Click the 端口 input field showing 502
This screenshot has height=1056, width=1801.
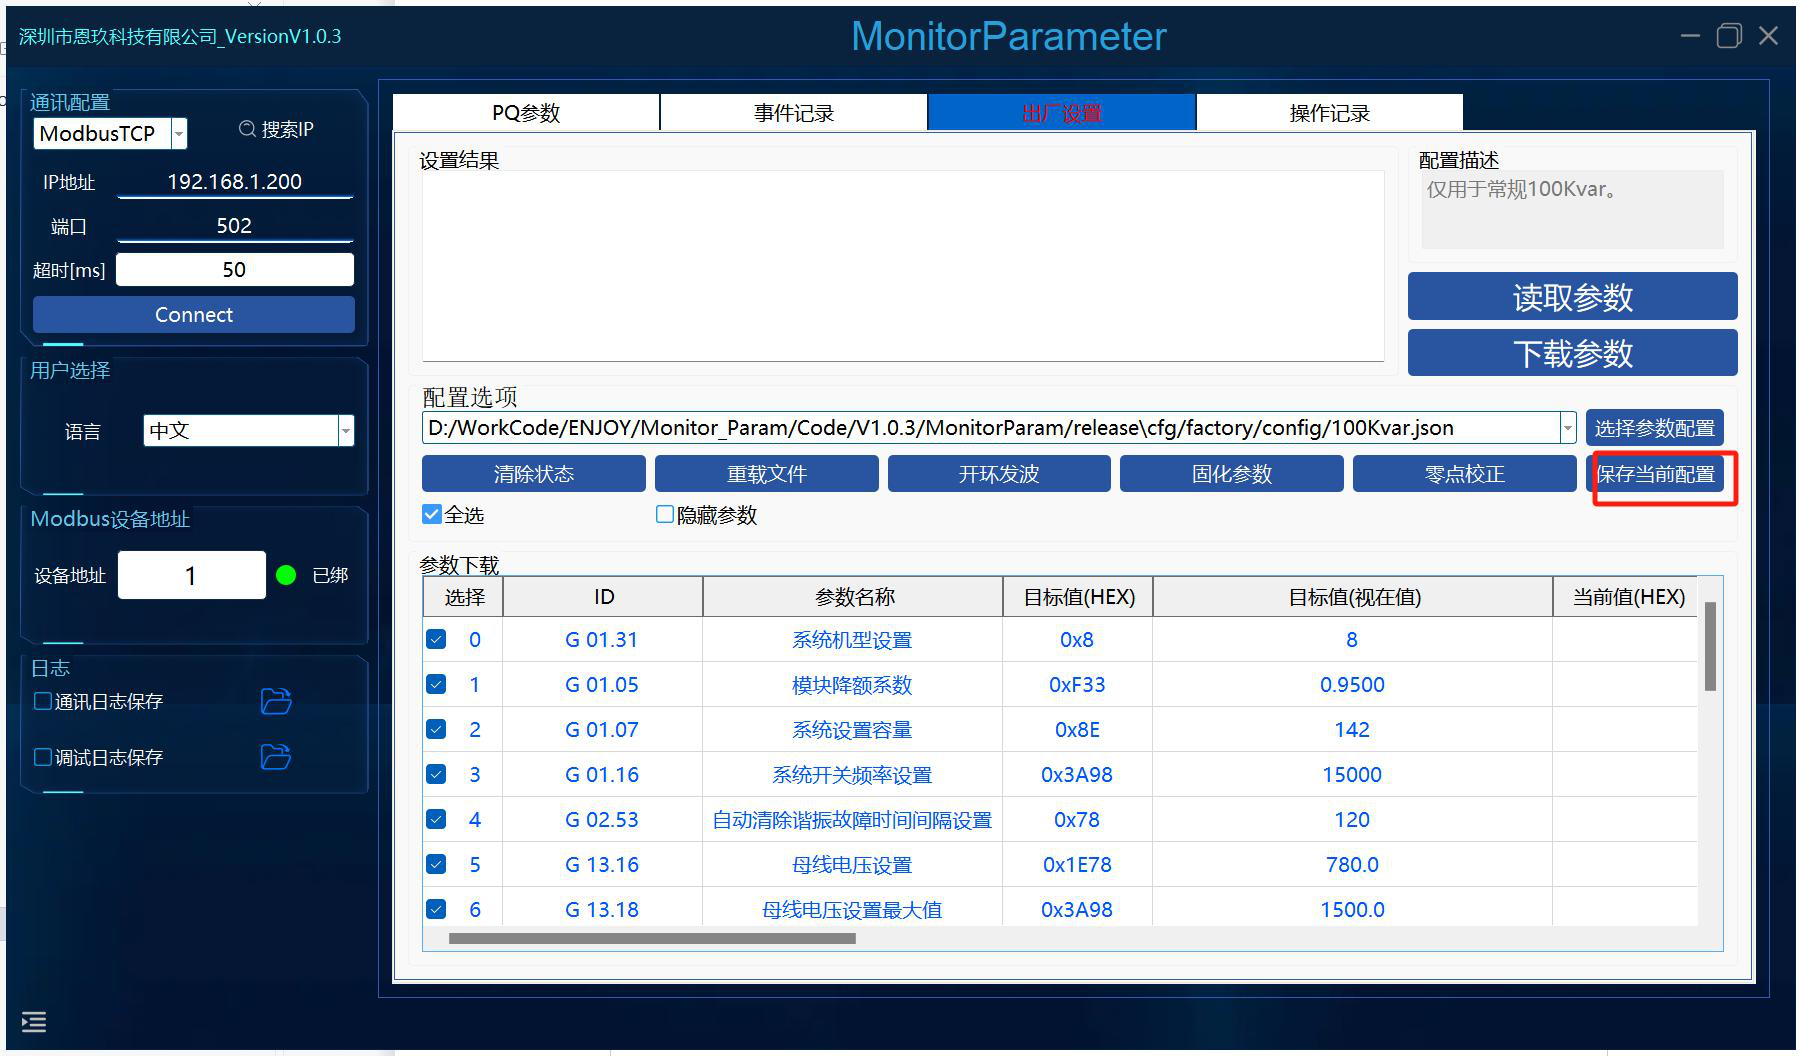pyautogui.click(x=235, y=226)
